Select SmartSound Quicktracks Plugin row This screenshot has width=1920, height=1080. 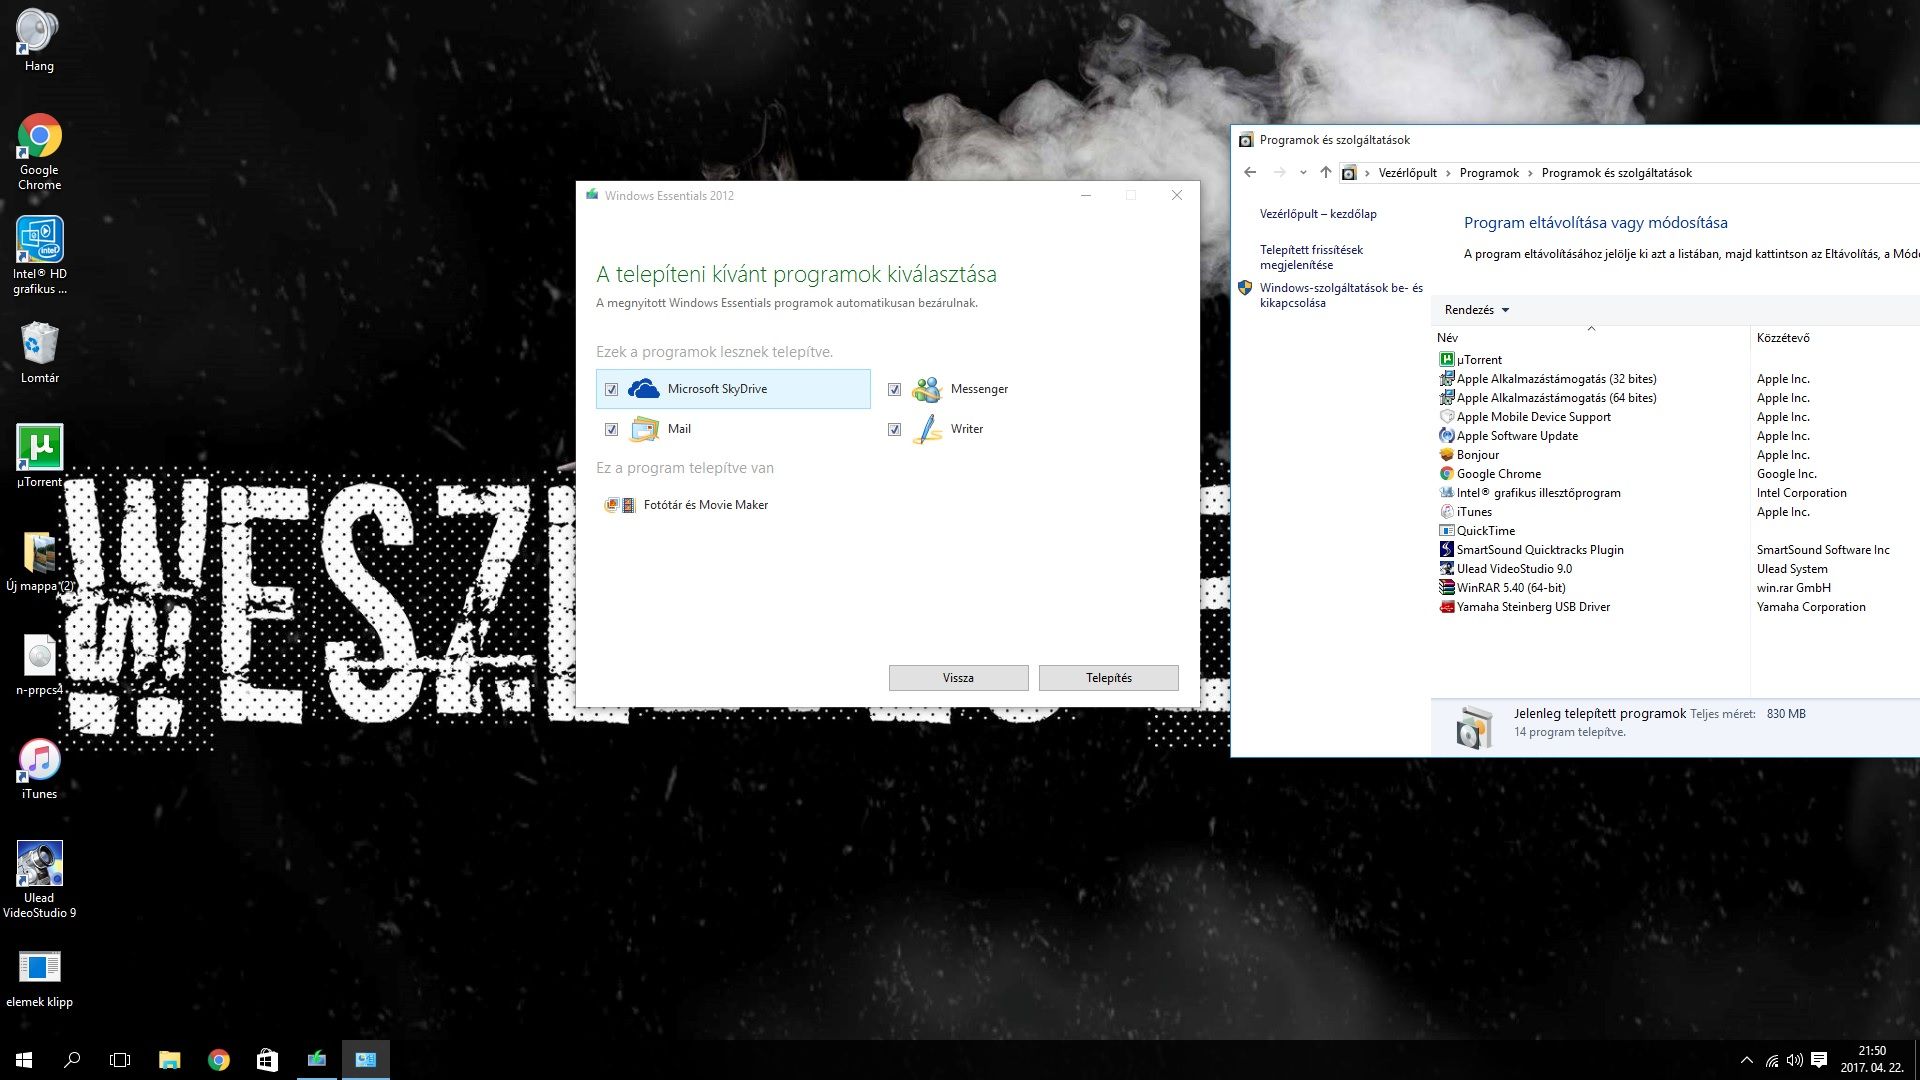click(1531, 550)
